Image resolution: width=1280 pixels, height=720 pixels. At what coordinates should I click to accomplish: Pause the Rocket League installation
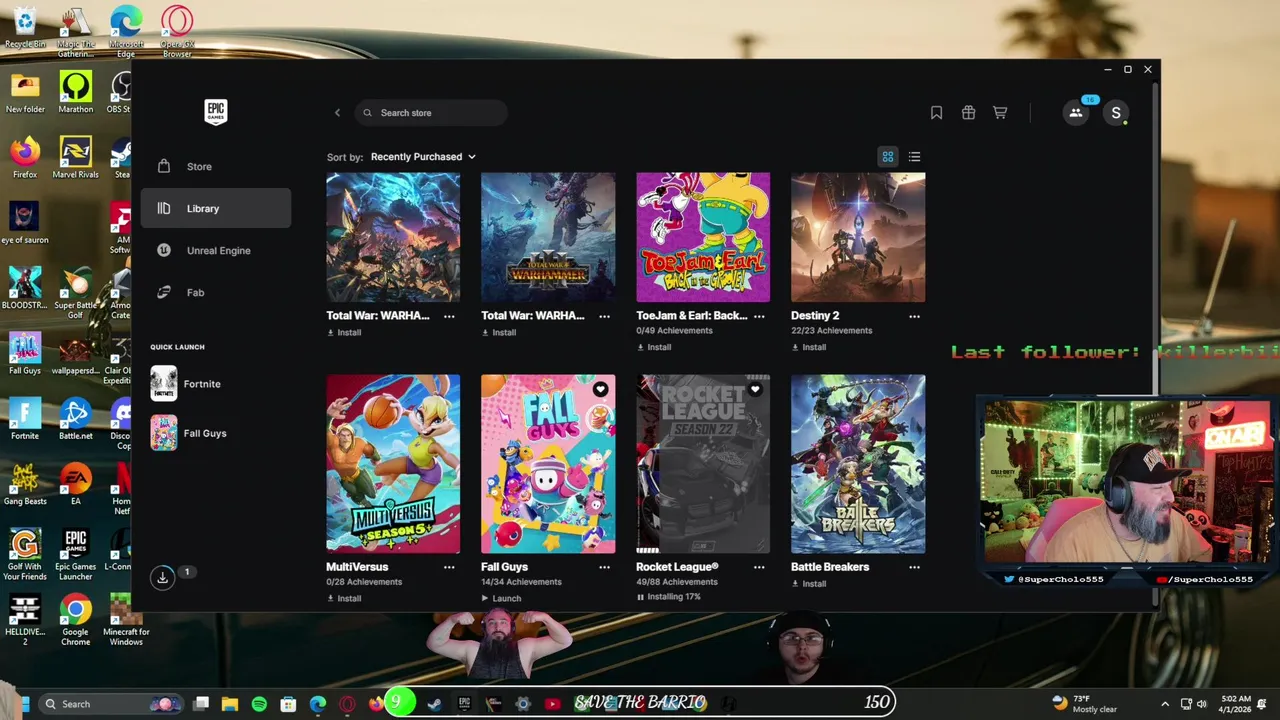coord(640,597)
